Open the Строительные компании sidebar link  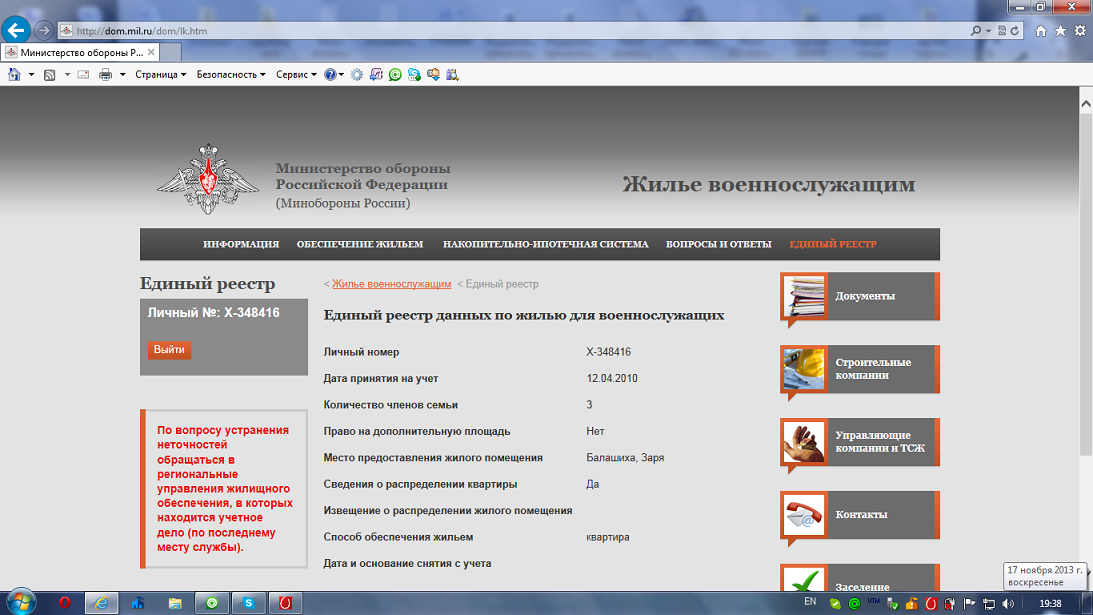coord(872,369)
